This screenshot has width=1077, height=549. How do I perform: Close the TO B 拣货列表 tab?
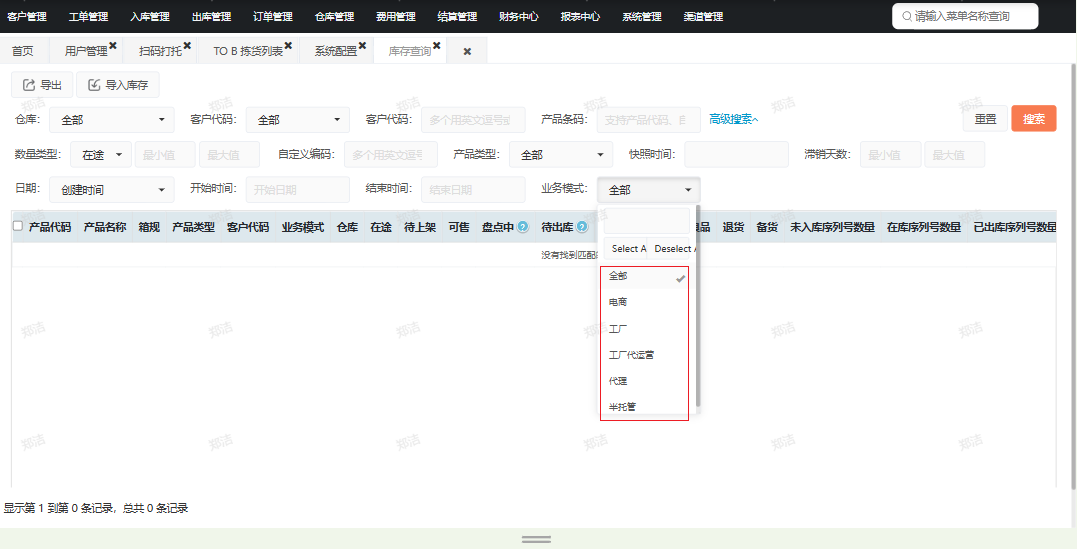(288, 45)
